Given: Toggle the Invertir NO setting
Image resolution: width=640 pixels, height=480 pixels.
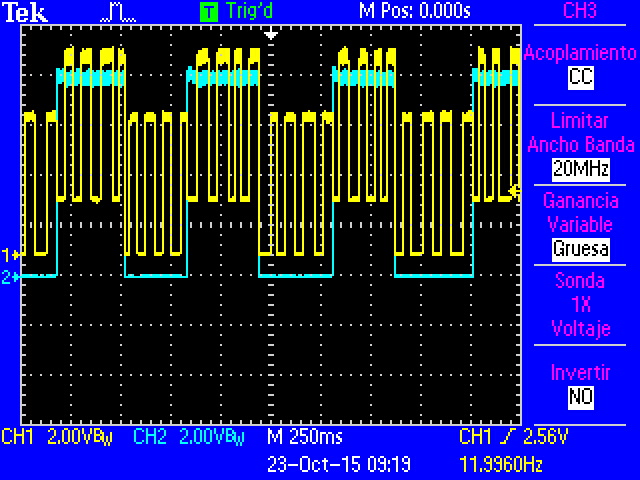Looking at the screenshot, I should click(x=580, y=397).
